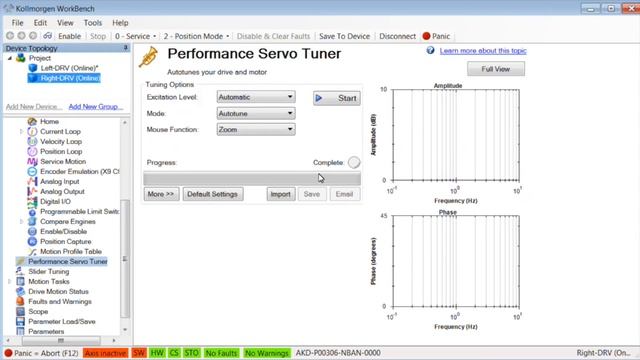The image size is (640, 360).
Task: Click the Drive Motion Status icon
Action: tap(20, 291)
